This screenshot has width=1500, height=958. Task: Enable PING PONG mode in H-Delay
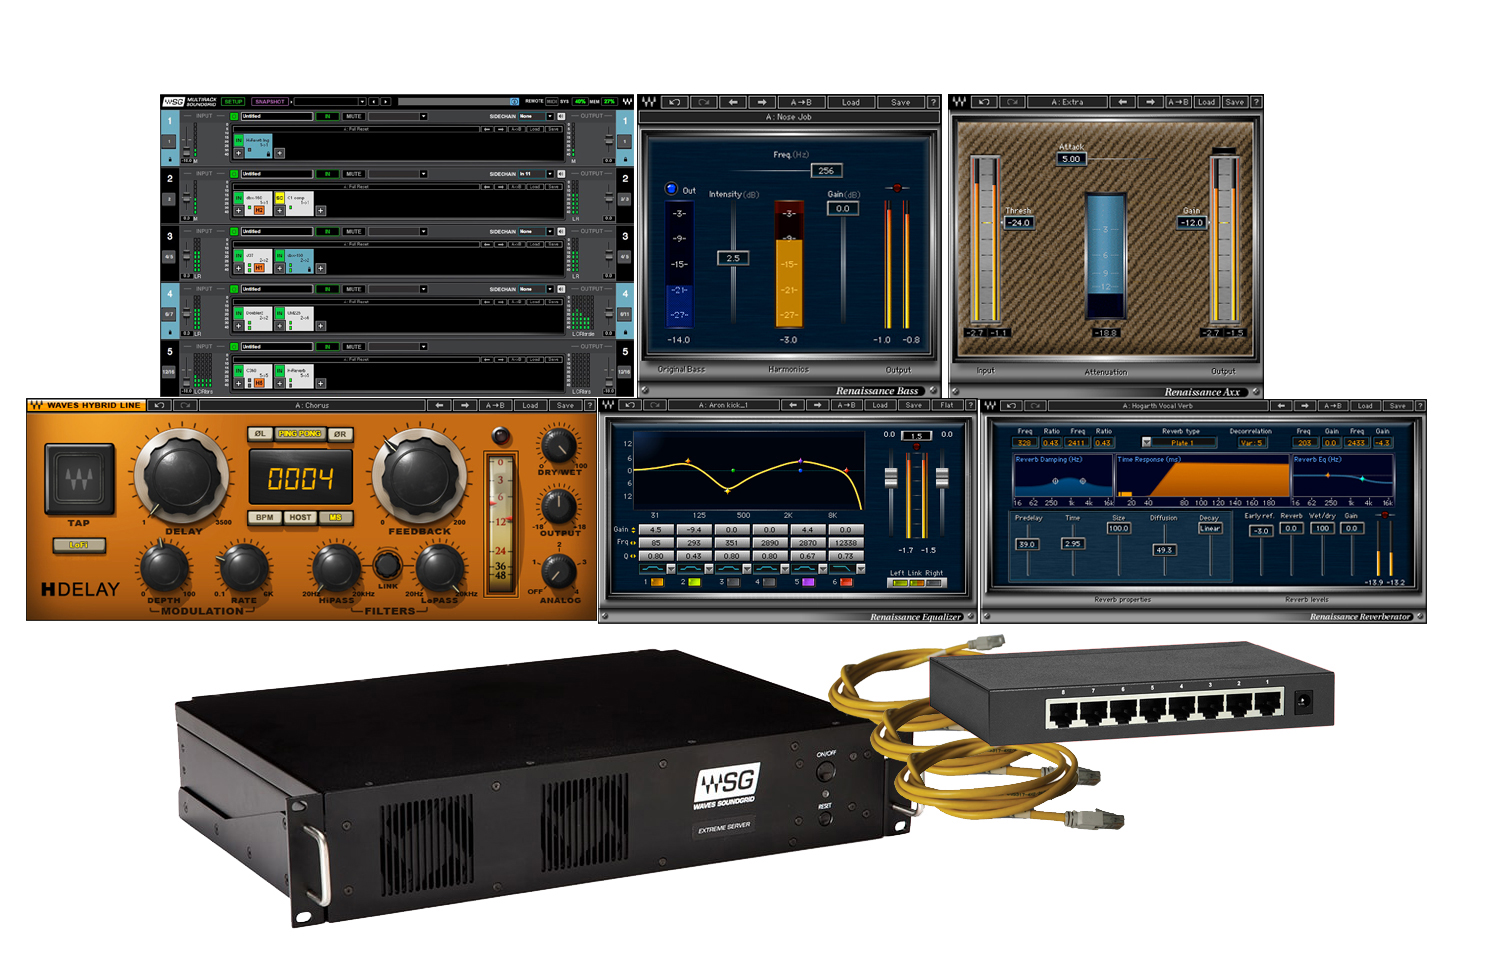299,434
